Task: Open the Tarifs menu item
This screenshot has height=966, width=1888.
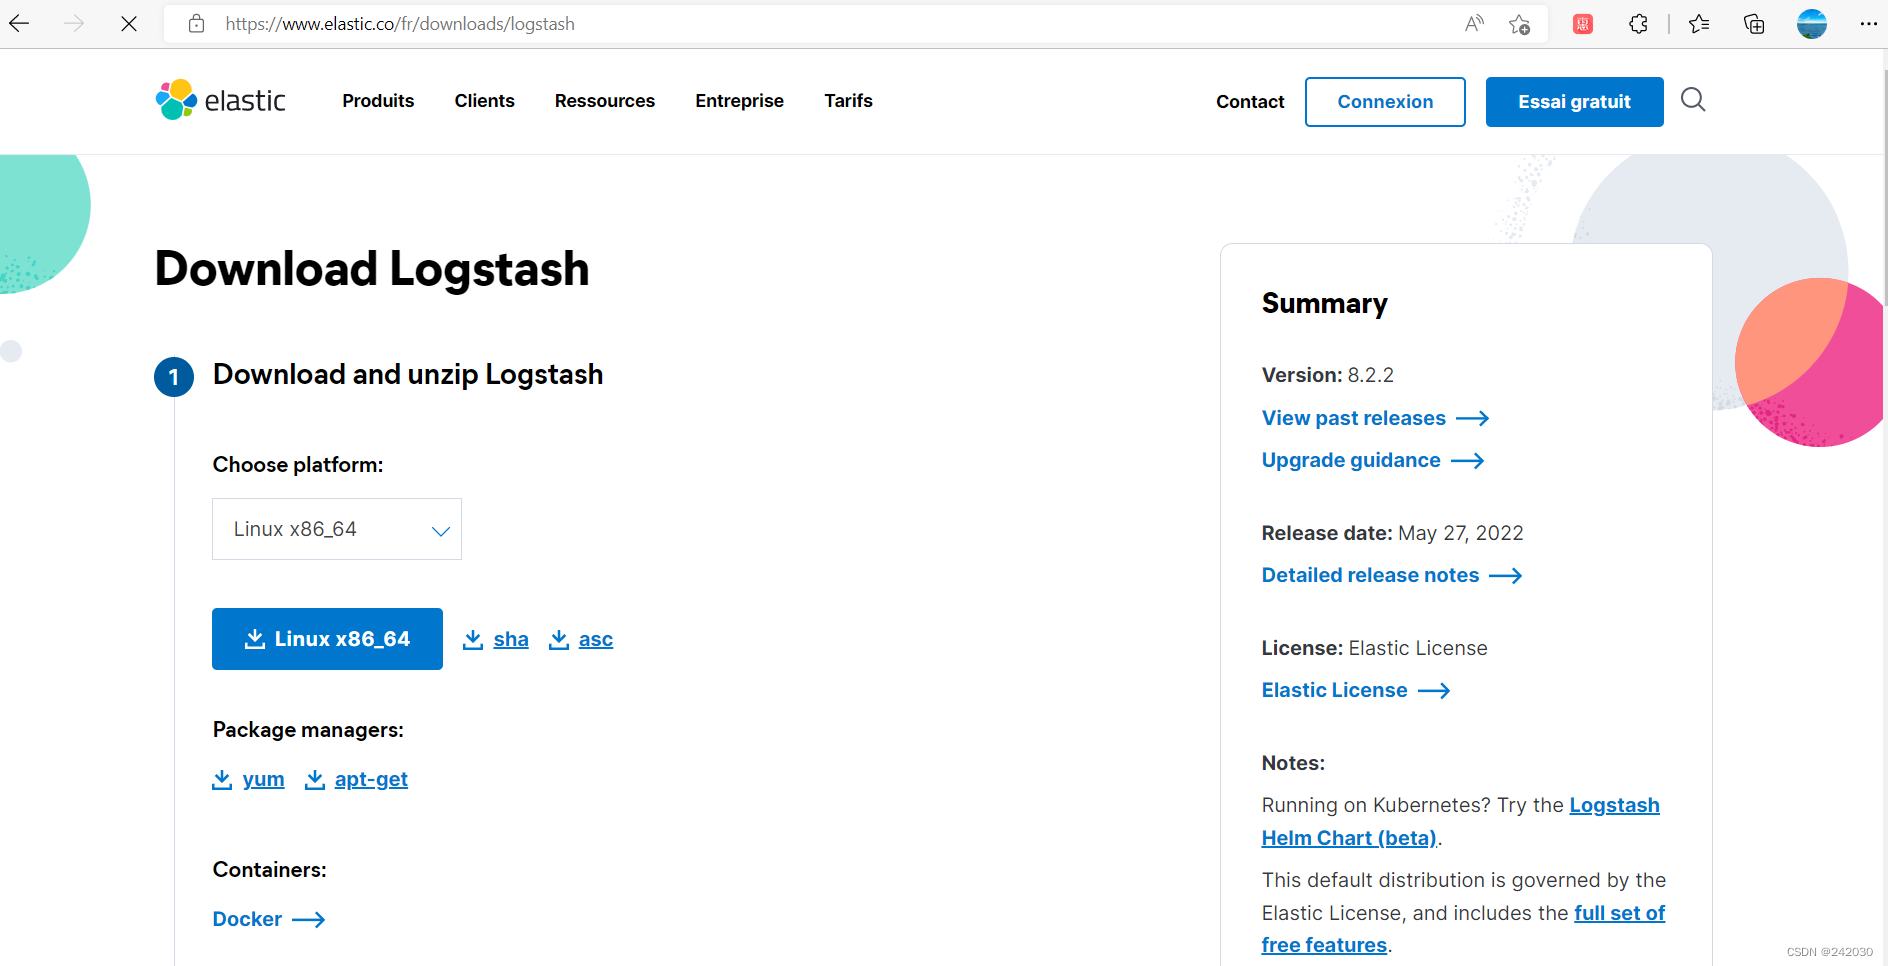Action: coord(849,101)
